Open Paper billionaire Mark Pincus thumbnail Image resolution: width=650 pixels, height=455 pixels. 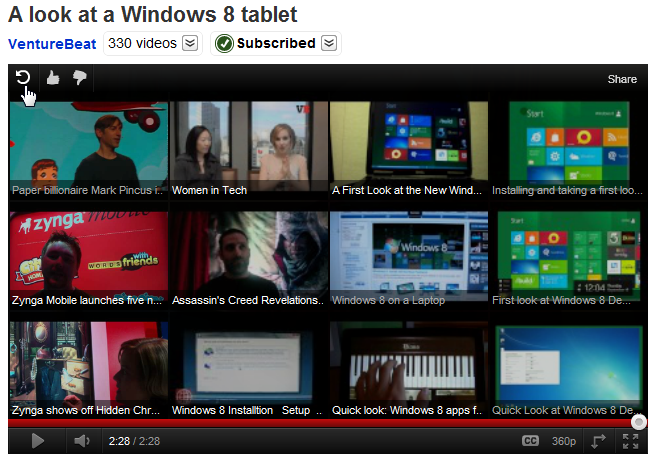pos(89,150)
